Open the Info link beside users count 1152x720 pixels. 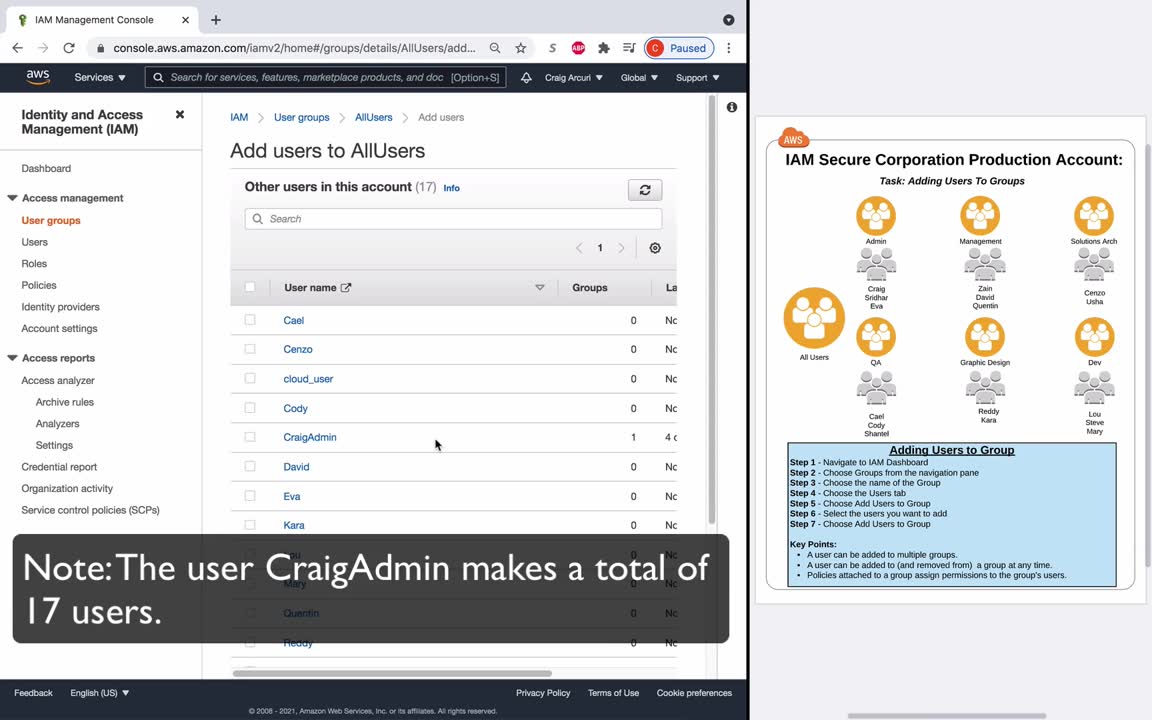tap(451, 188)
